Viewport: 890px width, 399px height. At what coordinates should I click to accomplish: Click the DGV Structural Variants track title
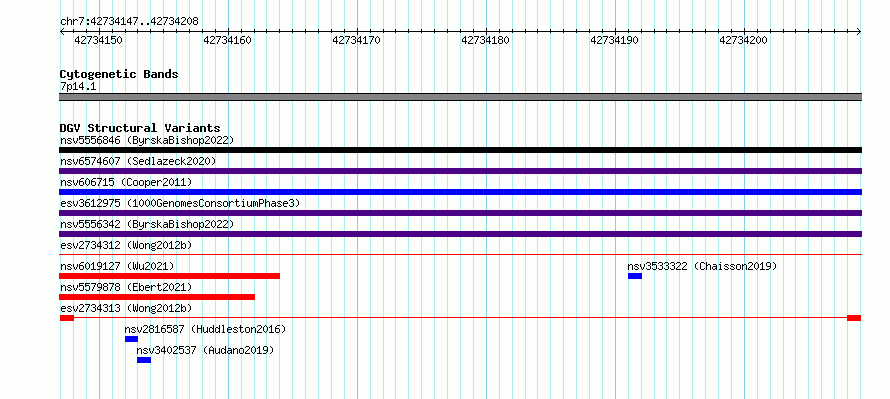tap(140, 128)
